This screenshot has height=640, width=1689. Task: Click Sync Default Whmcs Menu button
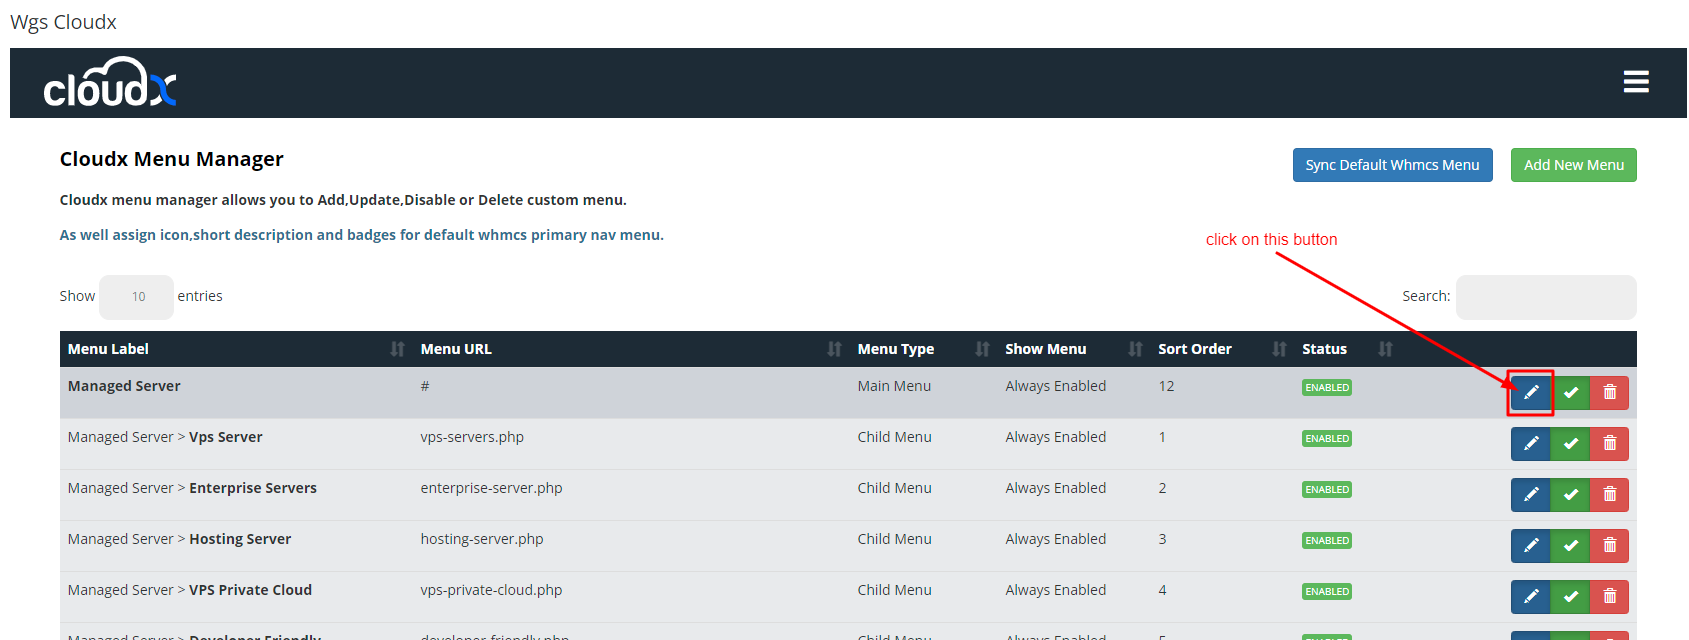[1392, 165]
